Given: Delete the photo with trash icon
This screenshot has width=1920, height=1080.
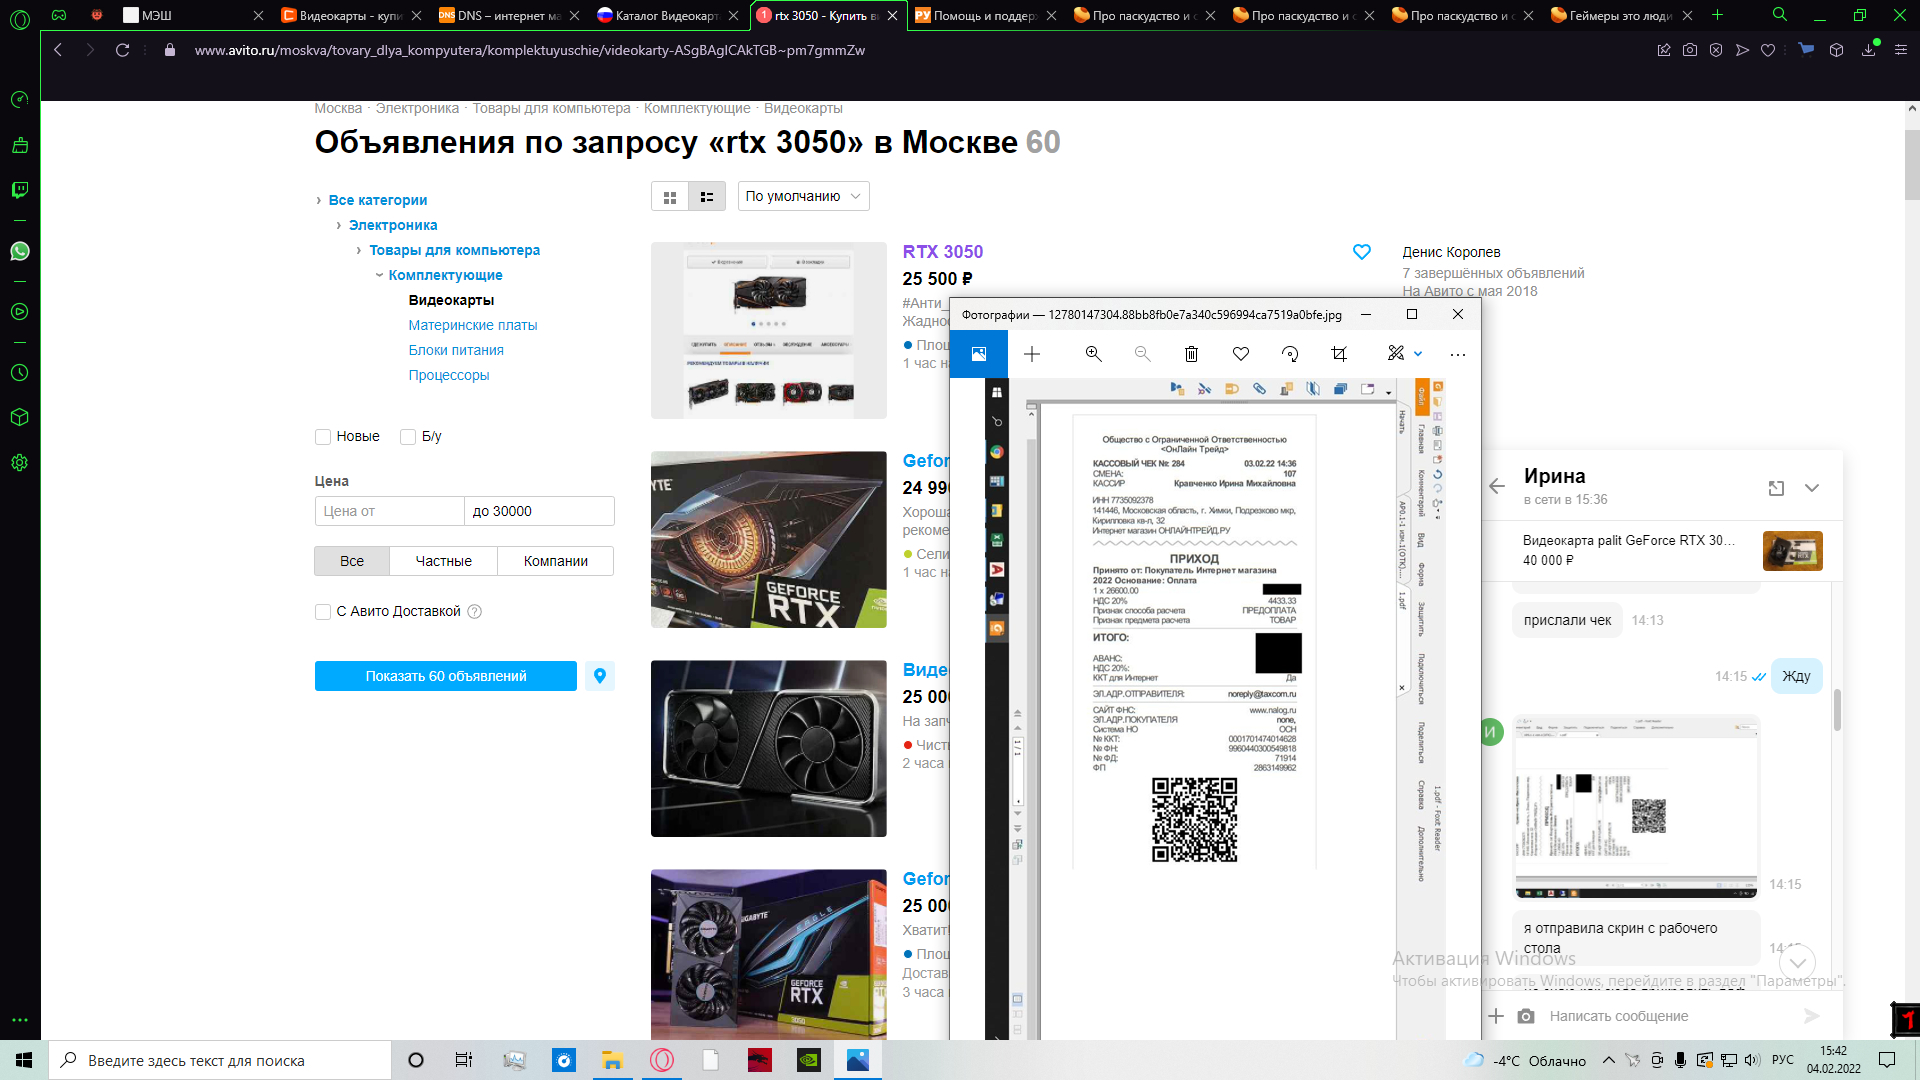Looking at the screenshot, I should point(1191,354).
